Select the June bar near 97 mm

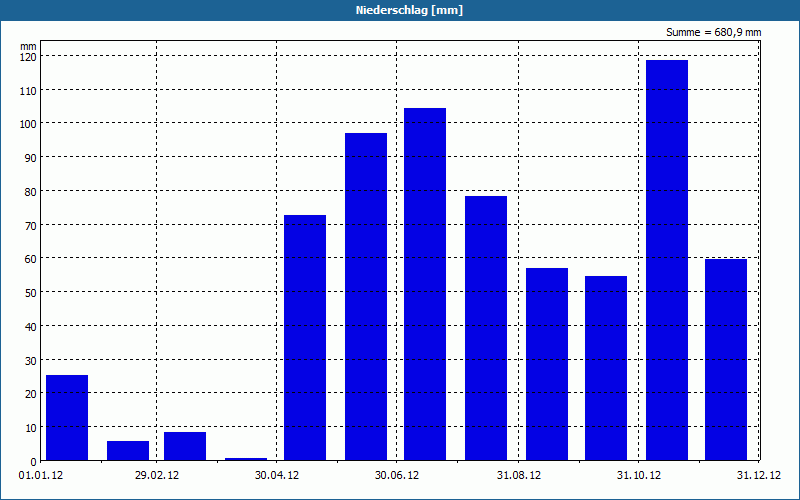click(x=366, y=297)
